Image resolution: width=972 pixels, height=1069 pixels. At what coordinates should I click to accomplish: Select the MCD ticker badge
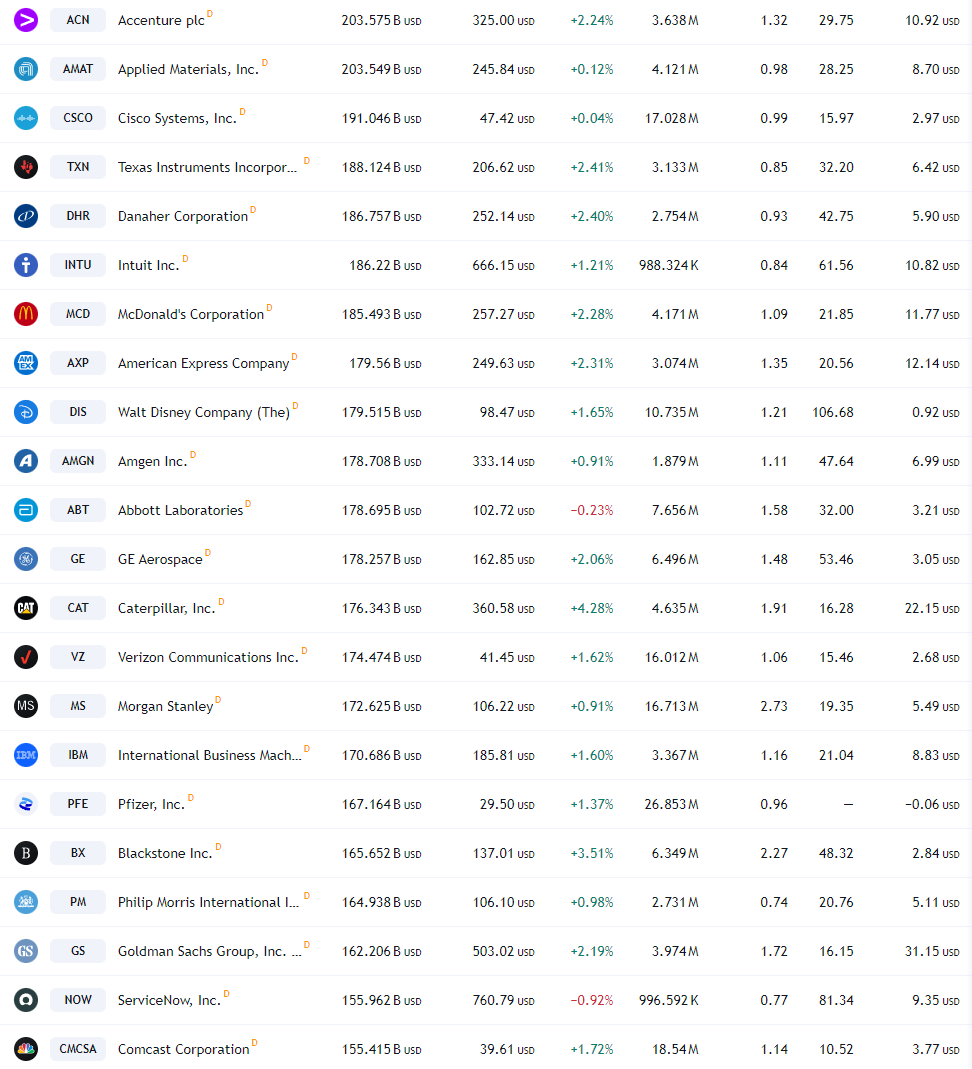78,314
